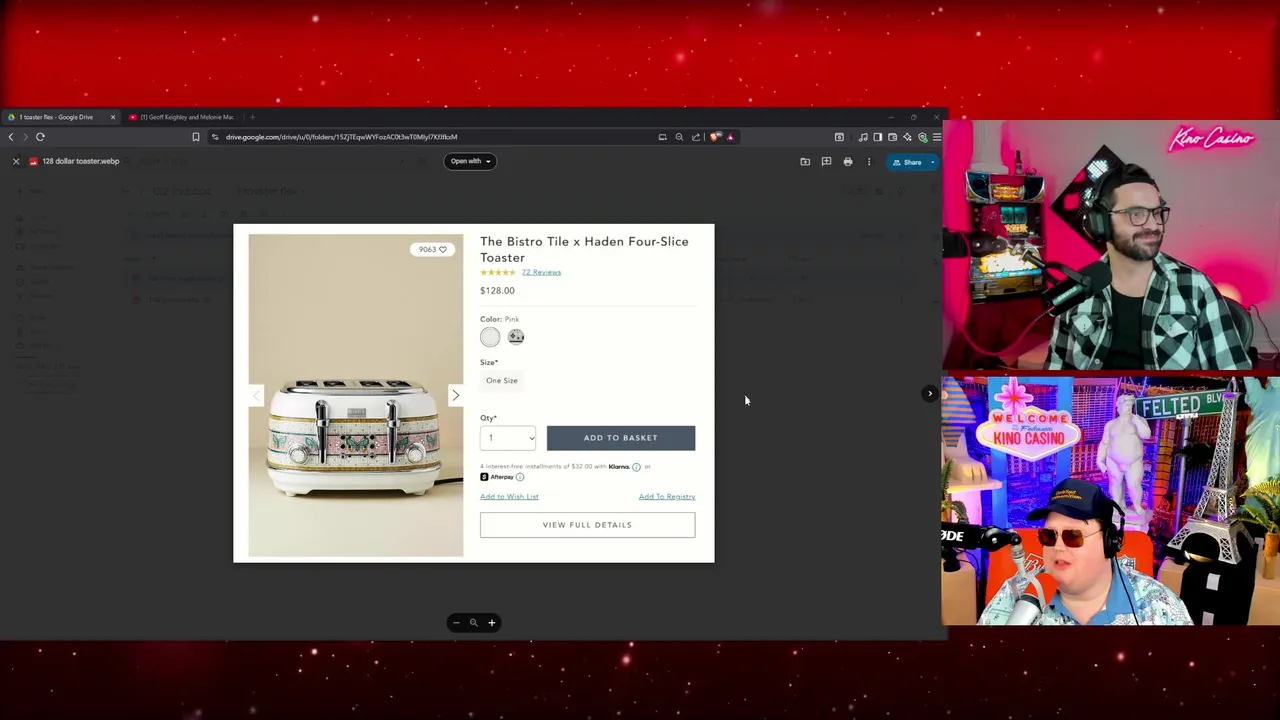Minimize the browser window
1280x720 pixels.
pos(891,117)
